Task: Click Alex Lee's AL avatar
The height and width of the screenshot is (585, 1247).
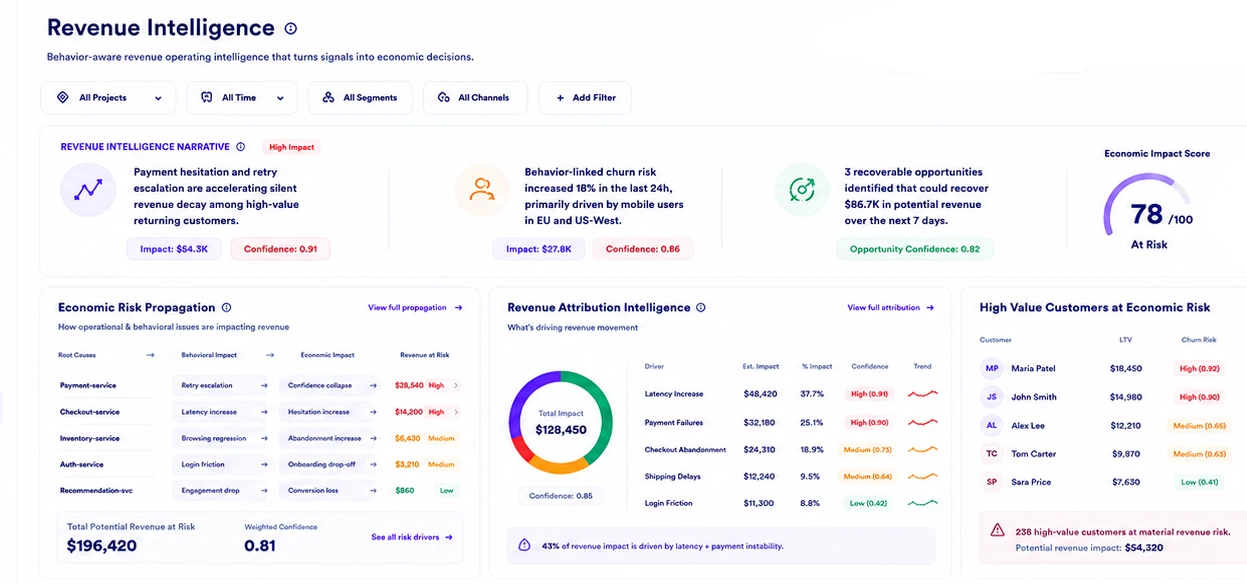Action: click(992, 425)
